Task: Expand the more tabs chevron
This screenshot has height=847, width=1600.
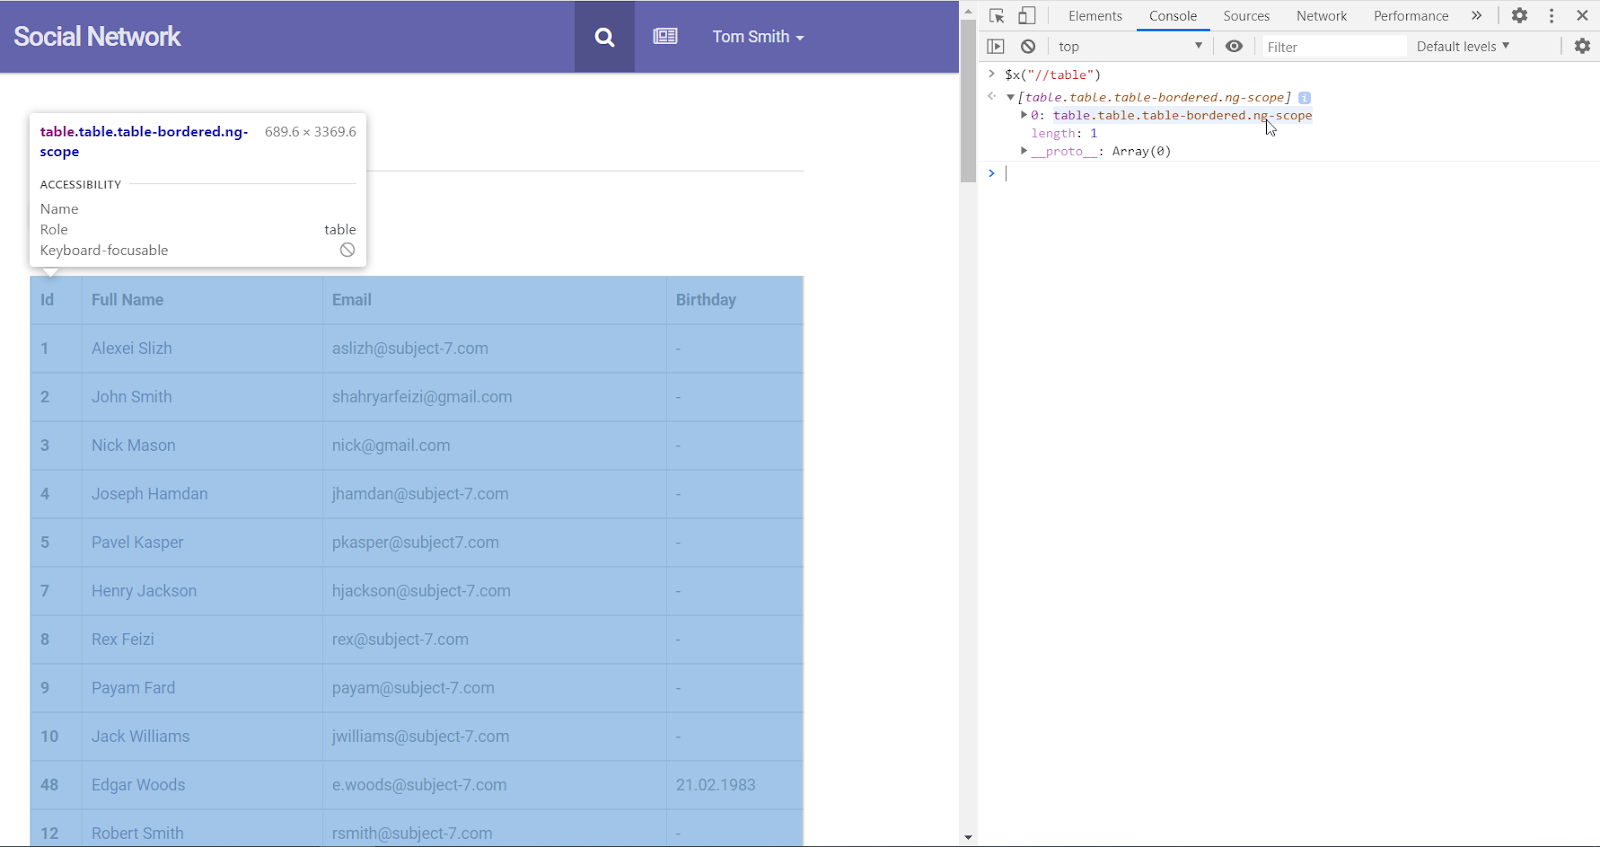Action: 1476,16
